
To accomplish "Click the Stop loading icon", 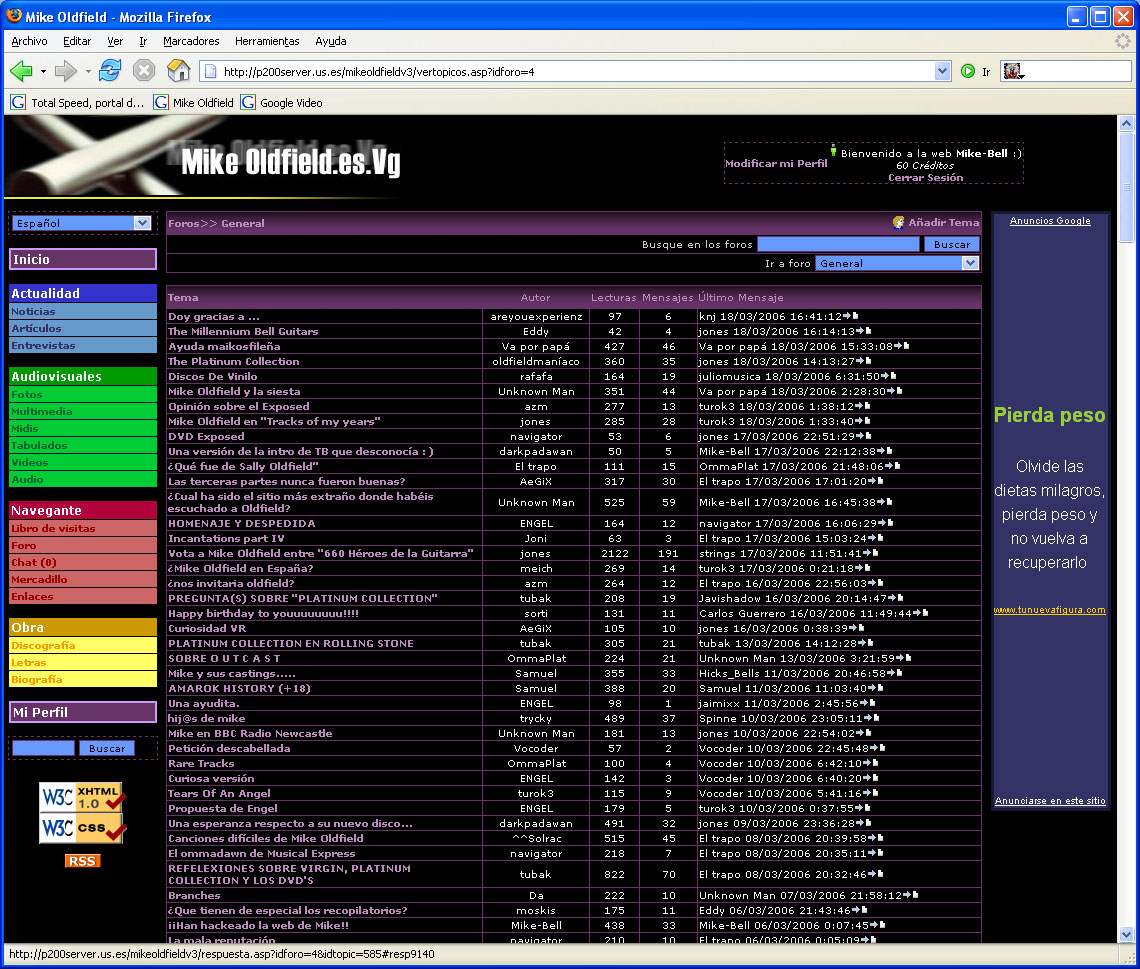I will (x=144, y=71).
